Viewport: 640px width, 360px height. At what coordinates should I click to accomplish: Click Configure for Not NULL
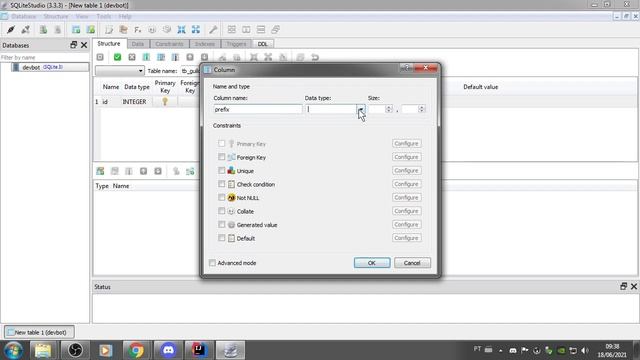[407, 197]
